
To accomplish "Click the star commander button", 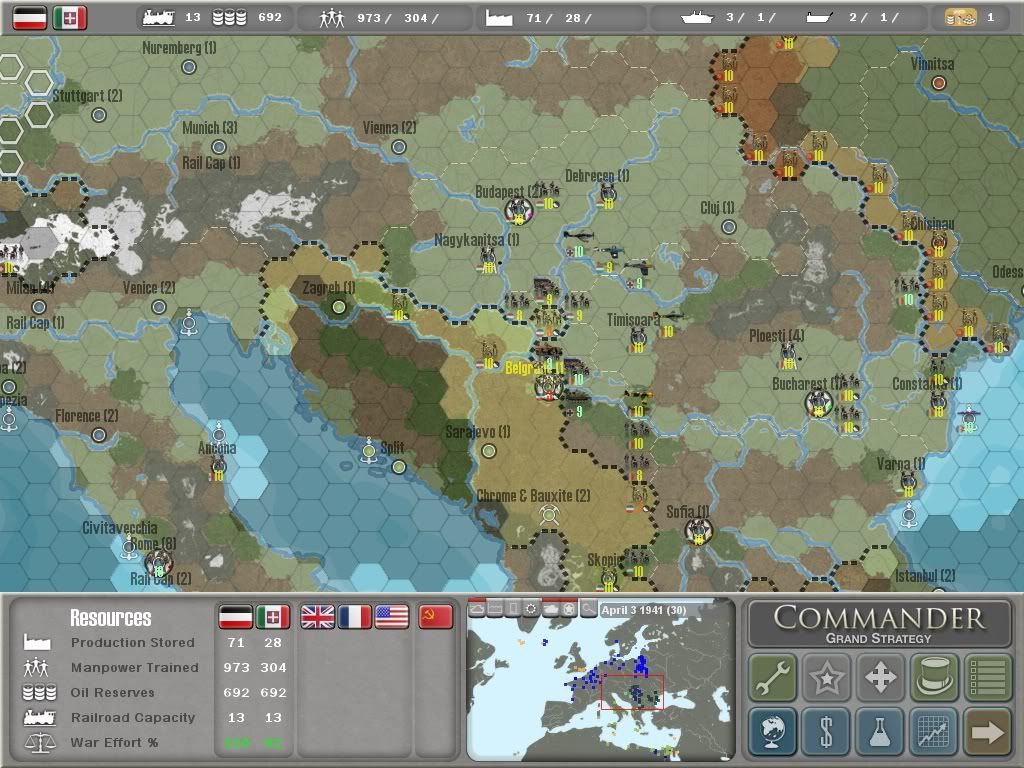I will click(826, 677).
